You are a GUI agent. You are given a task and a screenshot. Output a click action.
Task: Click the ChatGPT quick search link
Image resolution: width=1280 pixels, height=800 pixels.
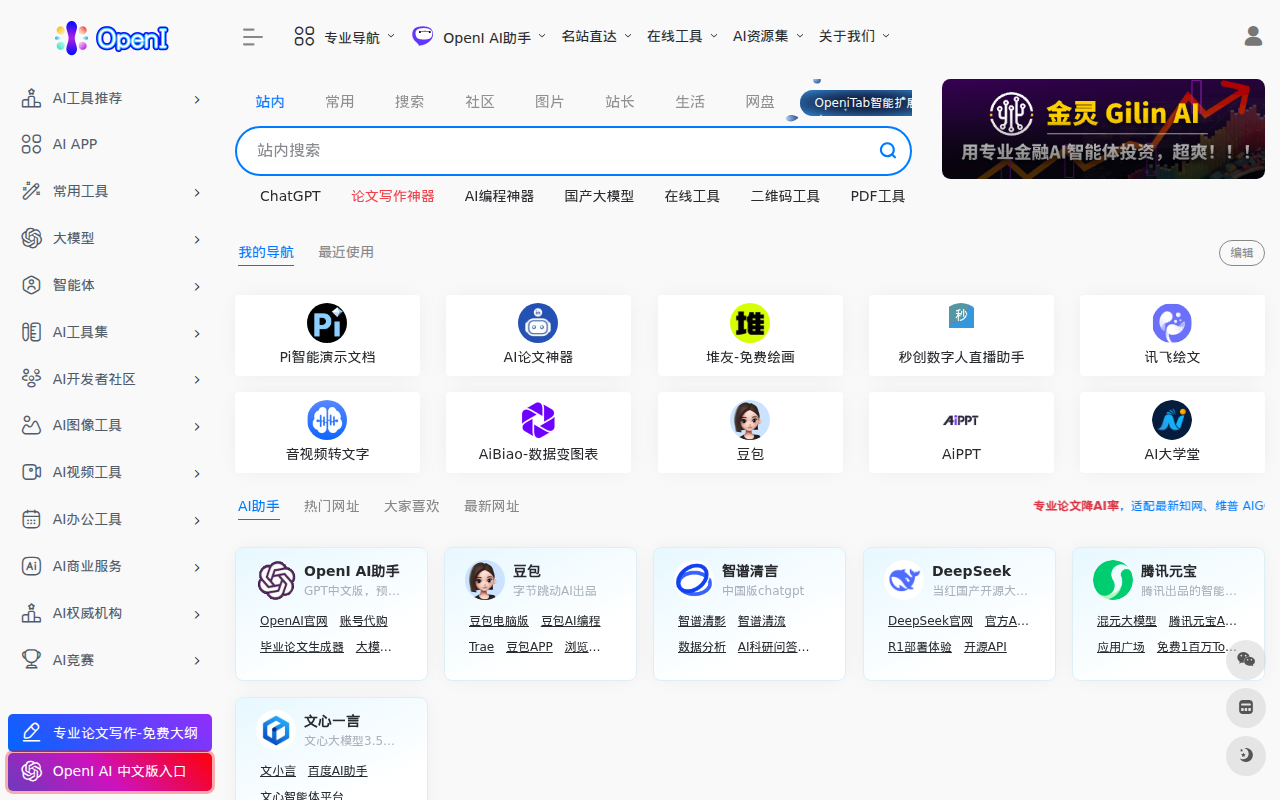290,196
